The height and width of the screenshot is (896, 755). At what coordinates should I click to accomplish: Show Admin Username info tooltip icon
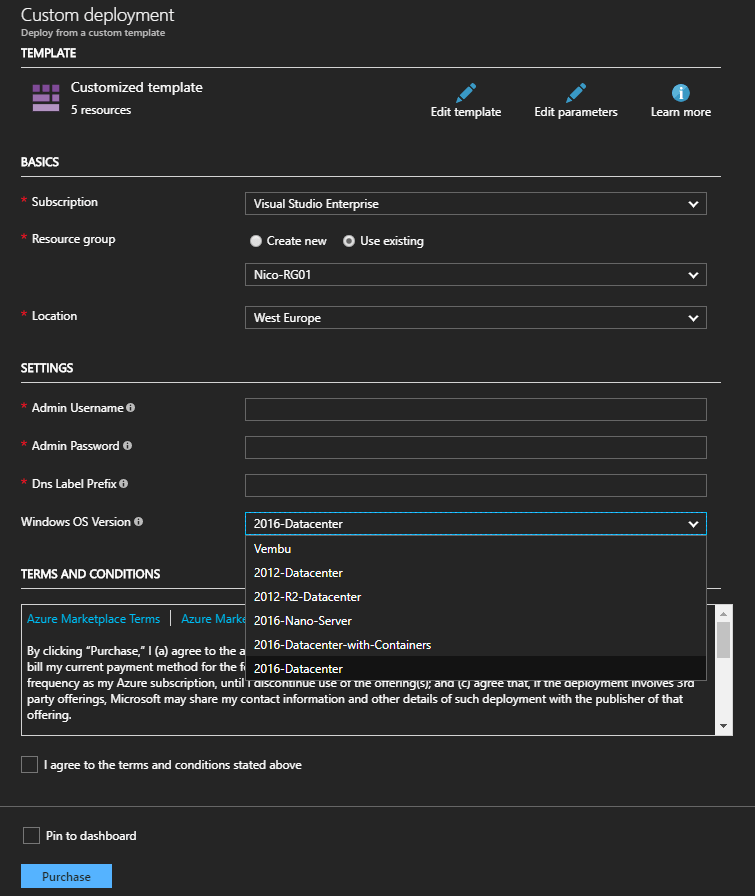(x=131, y=407)
